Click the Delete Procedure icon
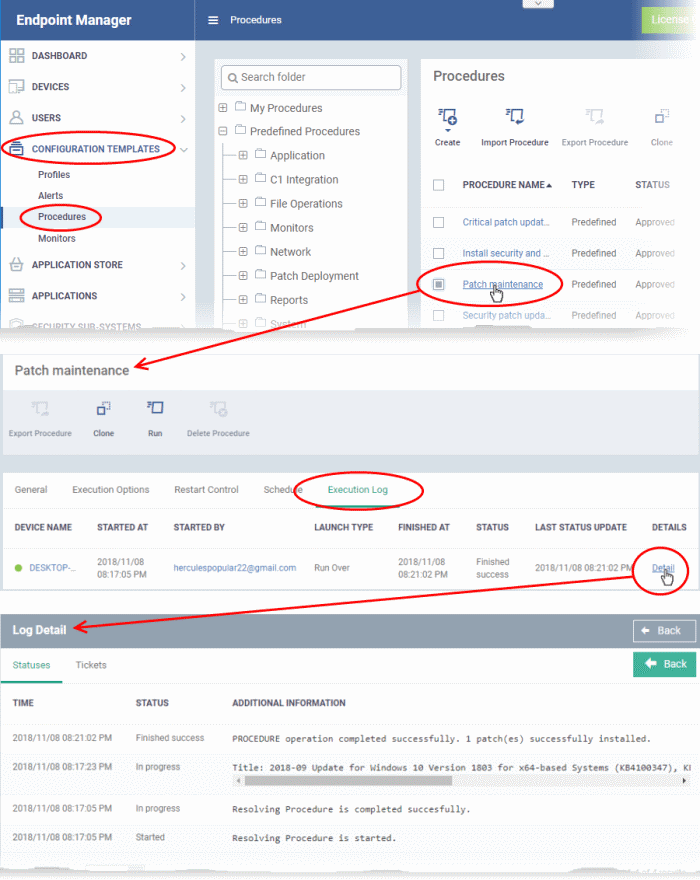 (218, 408)
